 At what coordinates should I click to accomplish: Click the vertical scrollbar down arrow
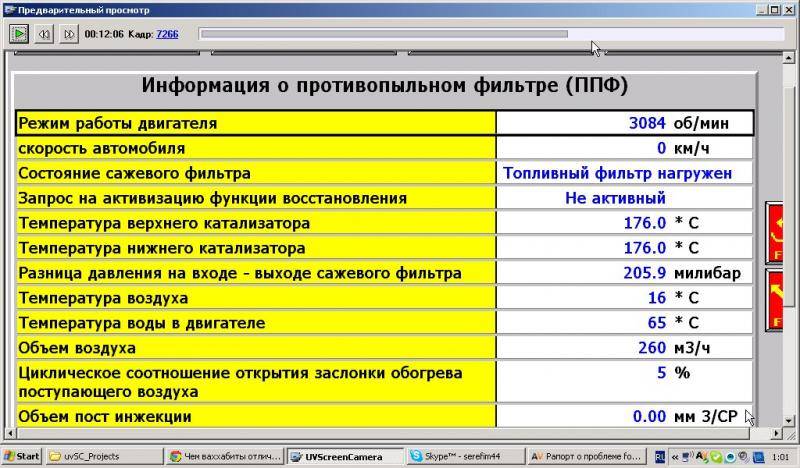point(789,421)
